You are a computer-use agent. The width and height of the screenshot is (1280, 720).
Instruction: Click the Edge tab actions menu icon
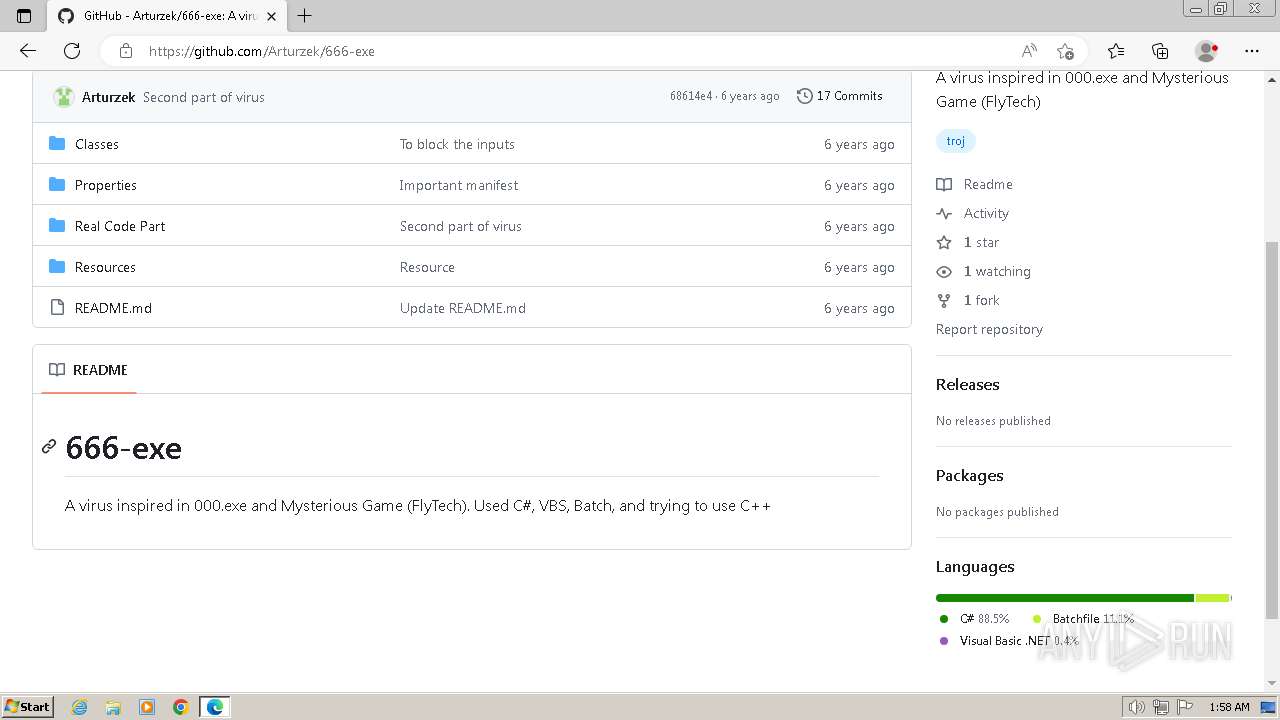coord(24,16)
